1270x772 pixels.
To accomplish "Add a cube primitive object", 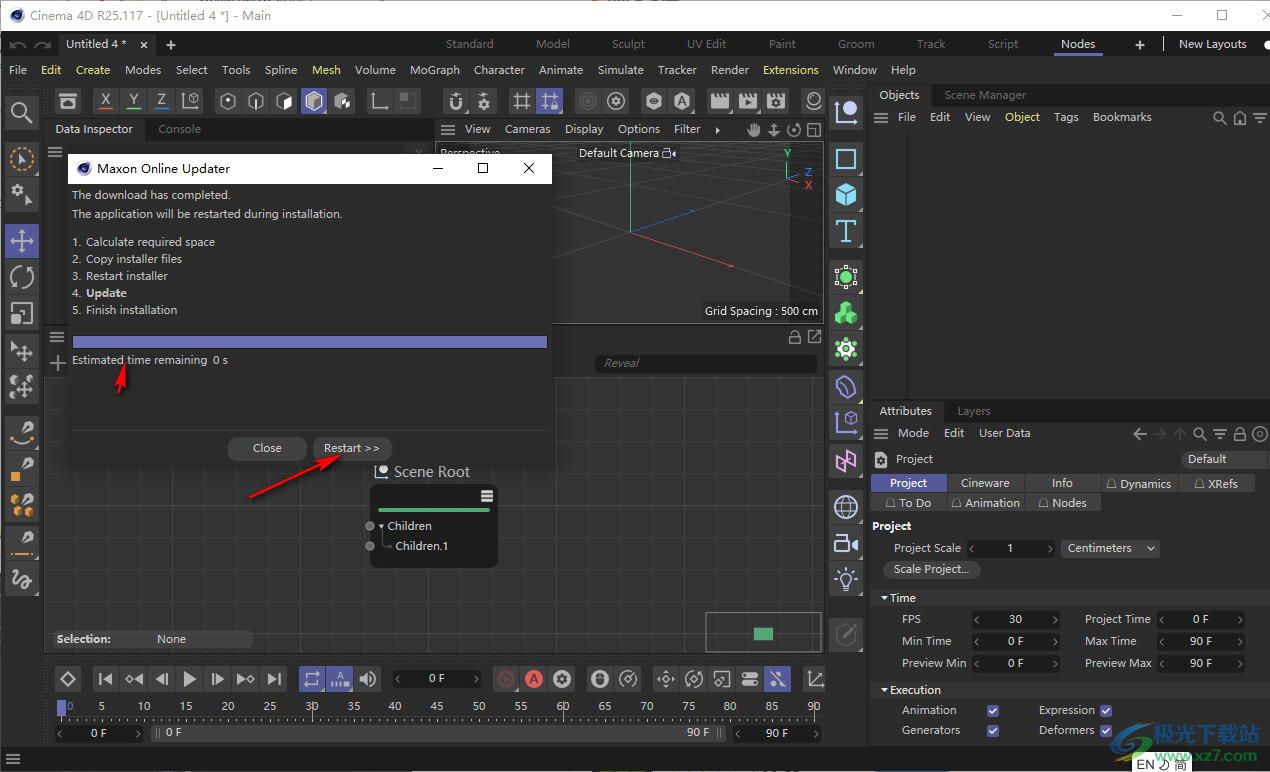I will 846,194.
